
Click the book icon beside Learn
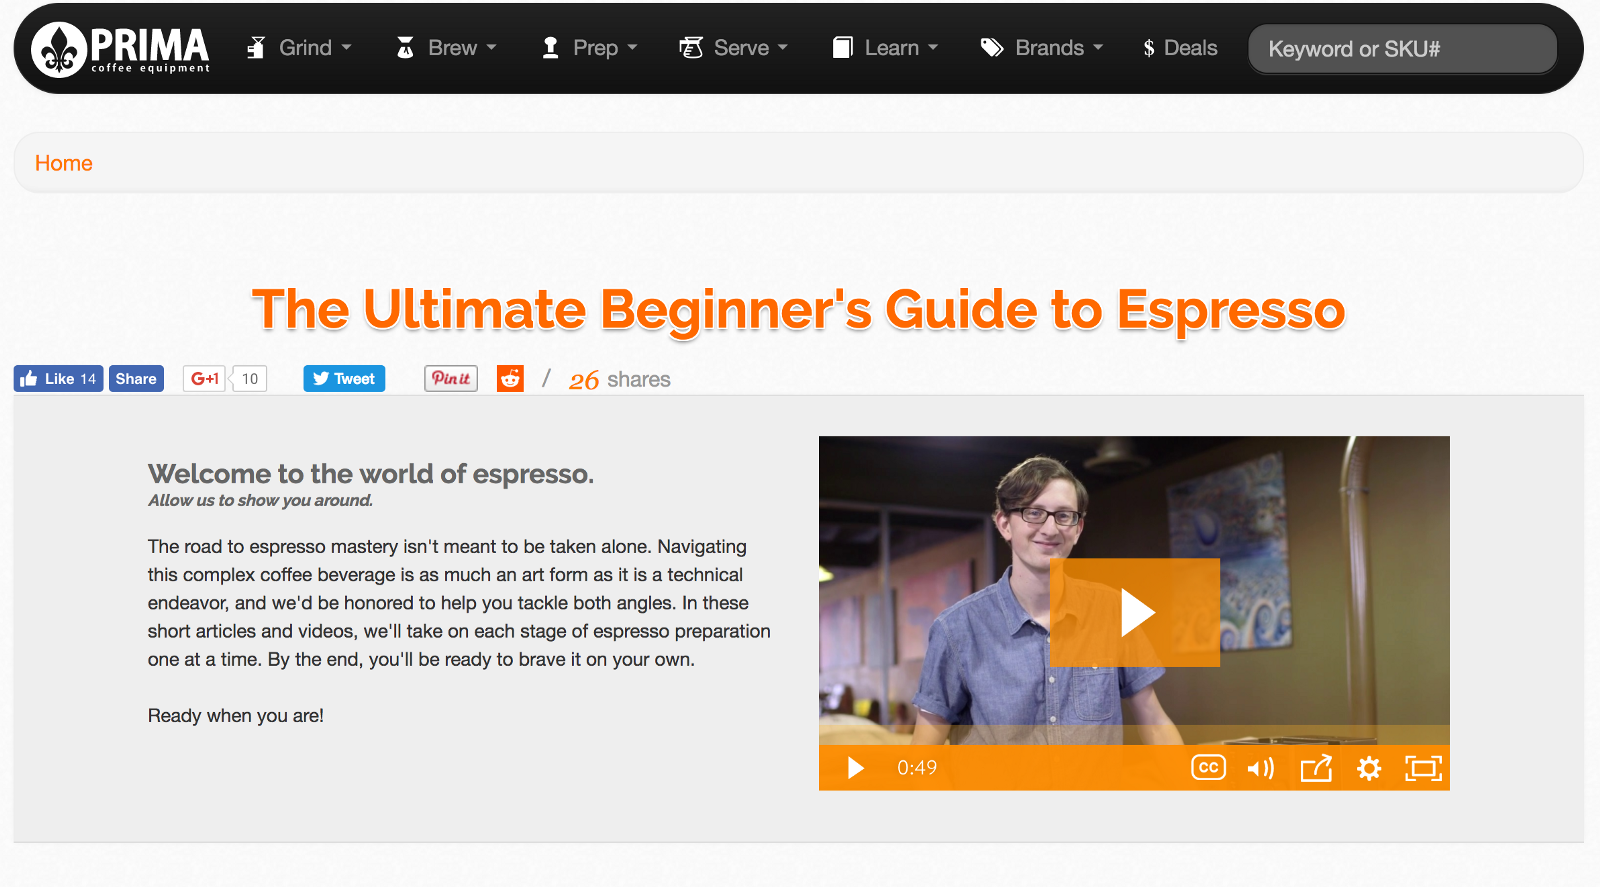(842, 48)
